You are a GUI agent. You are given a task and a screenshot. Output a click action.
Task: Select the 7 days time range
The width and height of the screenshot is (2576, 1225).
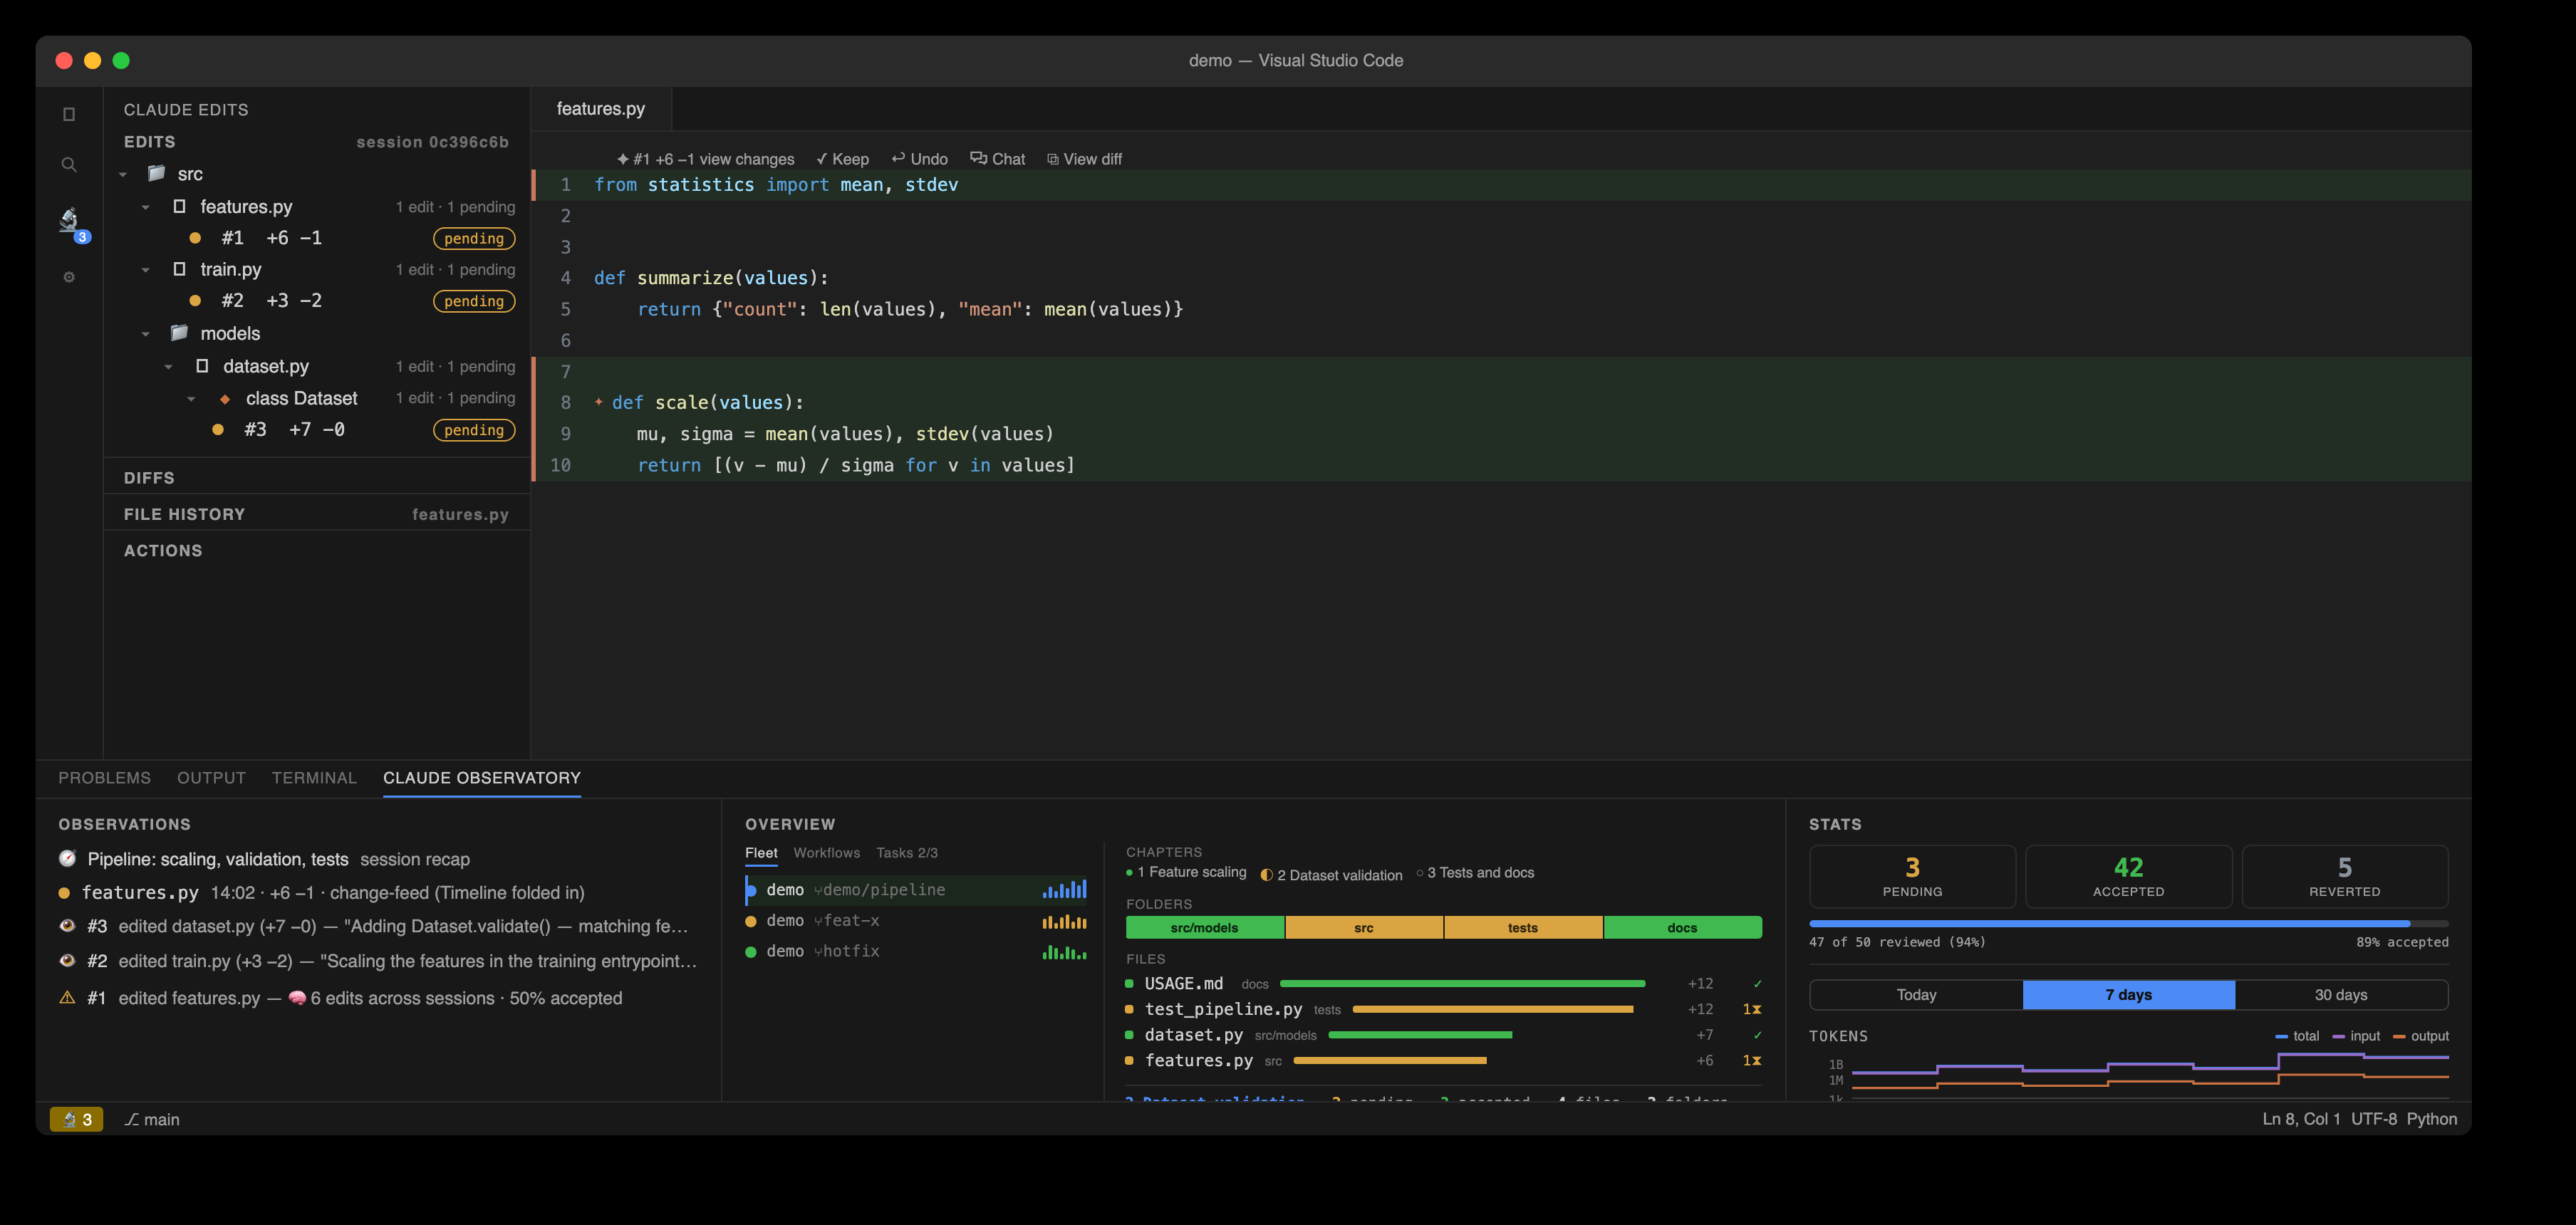pyautogui.click(x=2128, y=994)
